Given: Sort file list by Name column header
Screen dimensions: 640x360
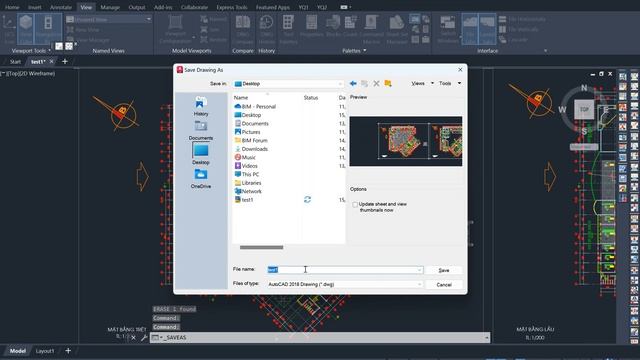Looking at the screenshot, I should (241, 98).
